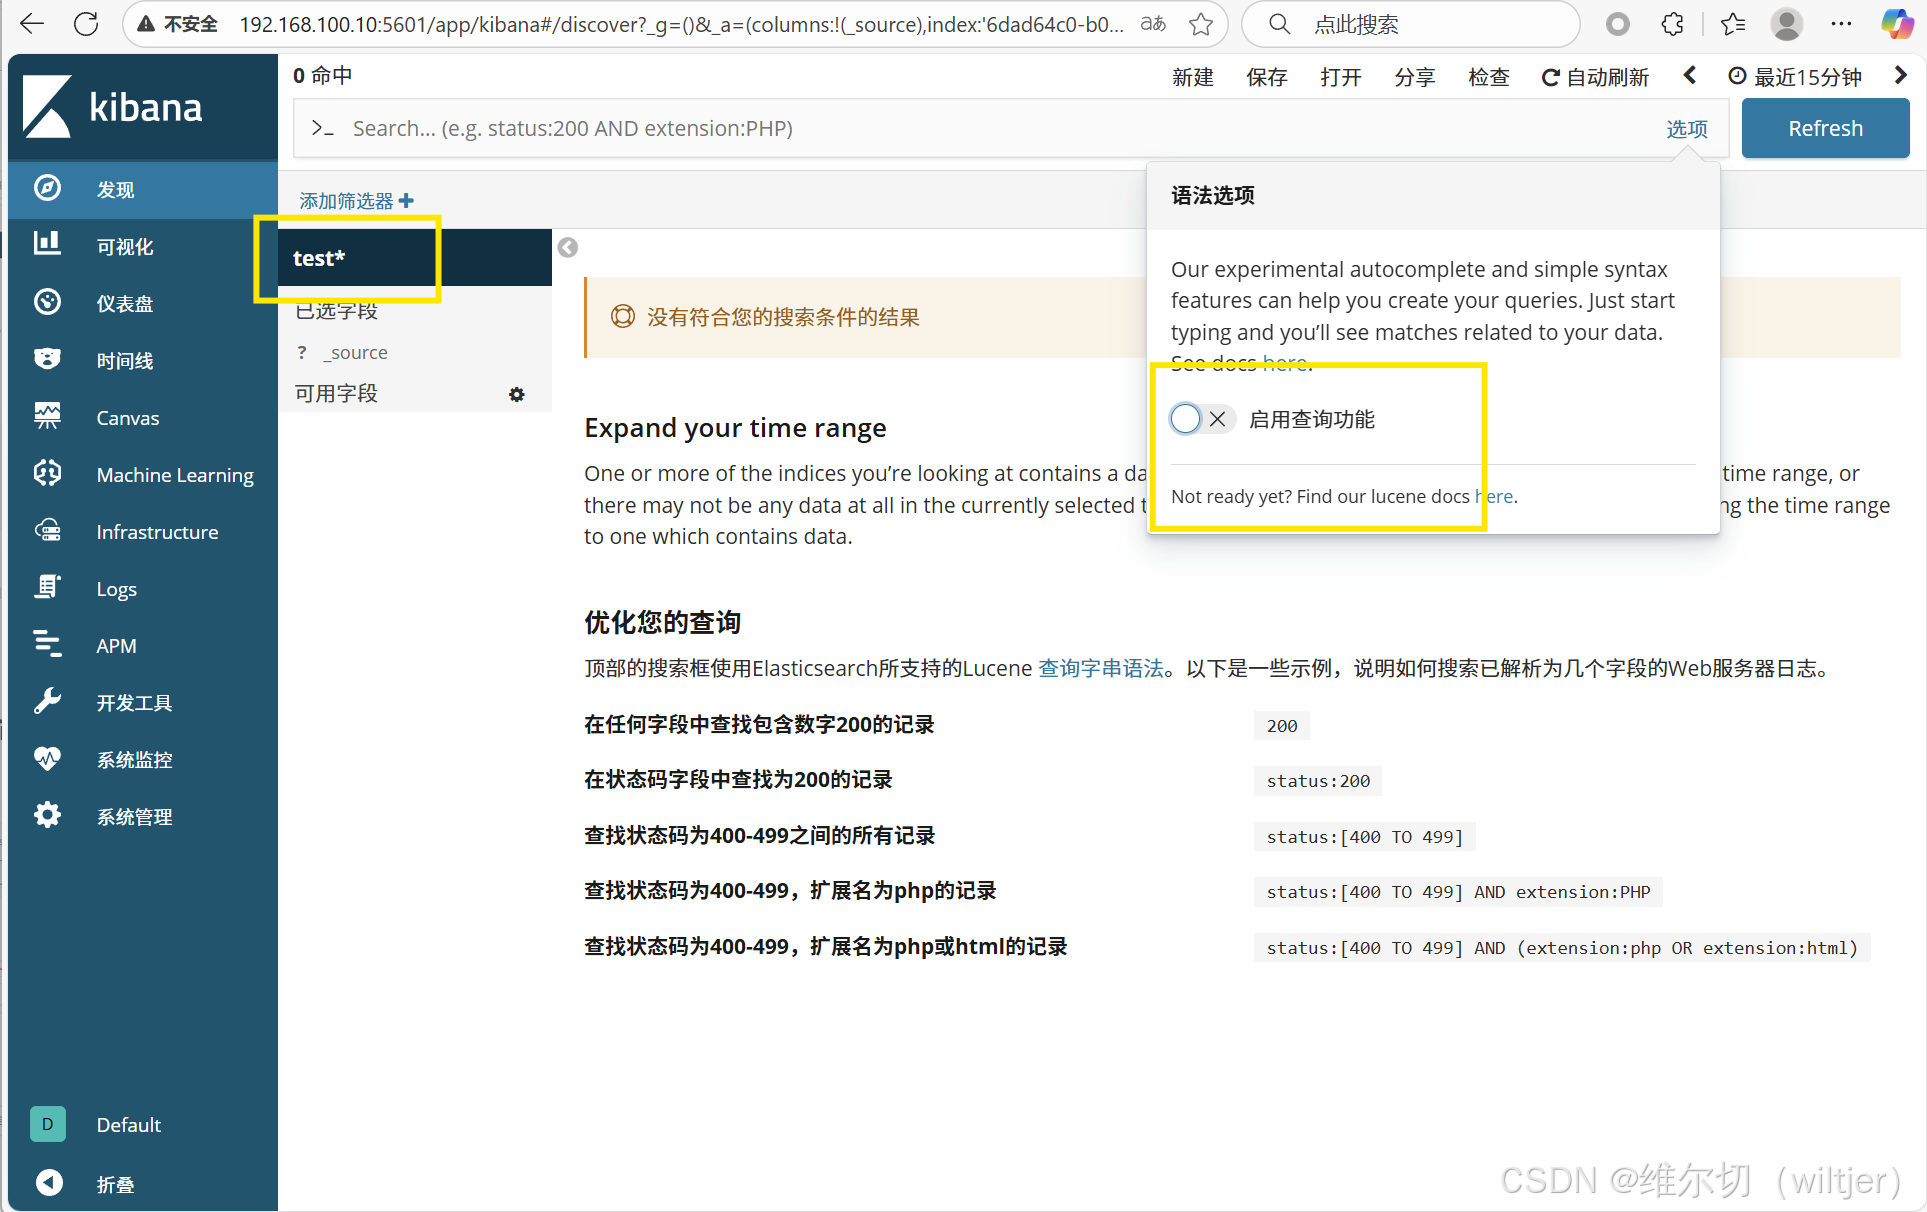The image size is (1927, 1212).
Task: Open the Dashboard (仪表盘) icon
Action: [47, 302]
